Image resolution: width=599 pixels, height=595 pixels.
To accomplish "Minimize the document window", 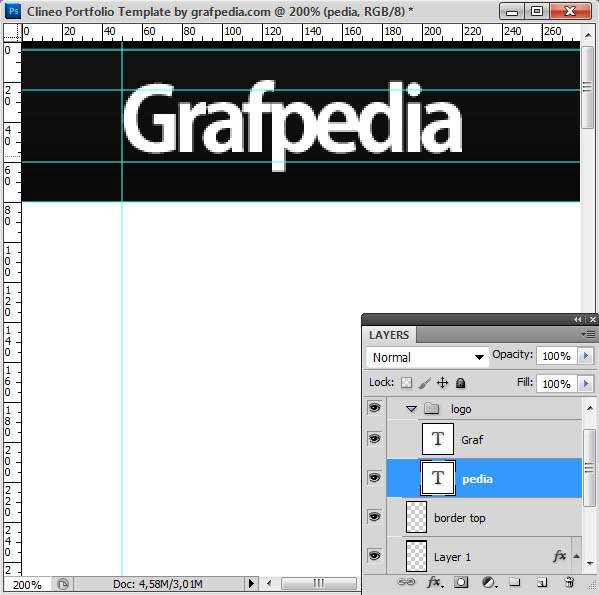I will point(512,11).
